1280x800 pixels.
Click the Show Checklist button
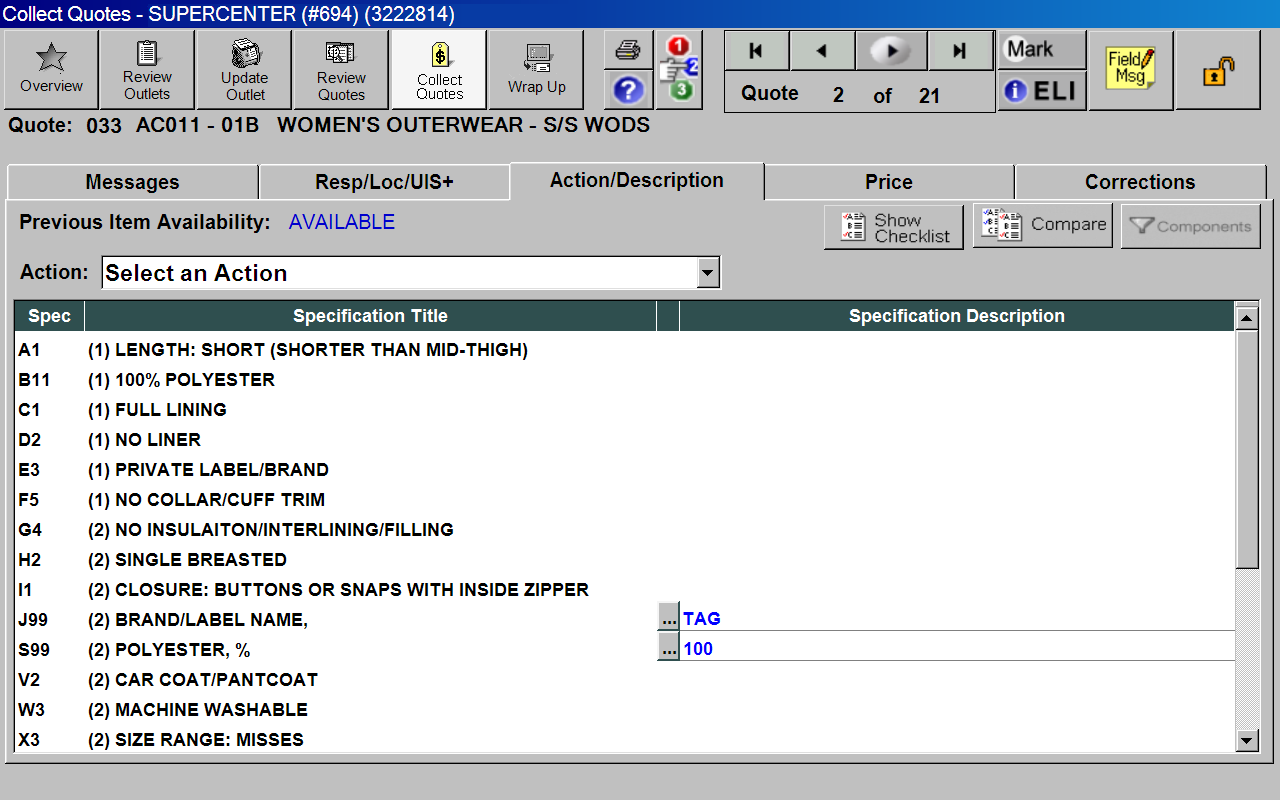click(x=894, y=227)
